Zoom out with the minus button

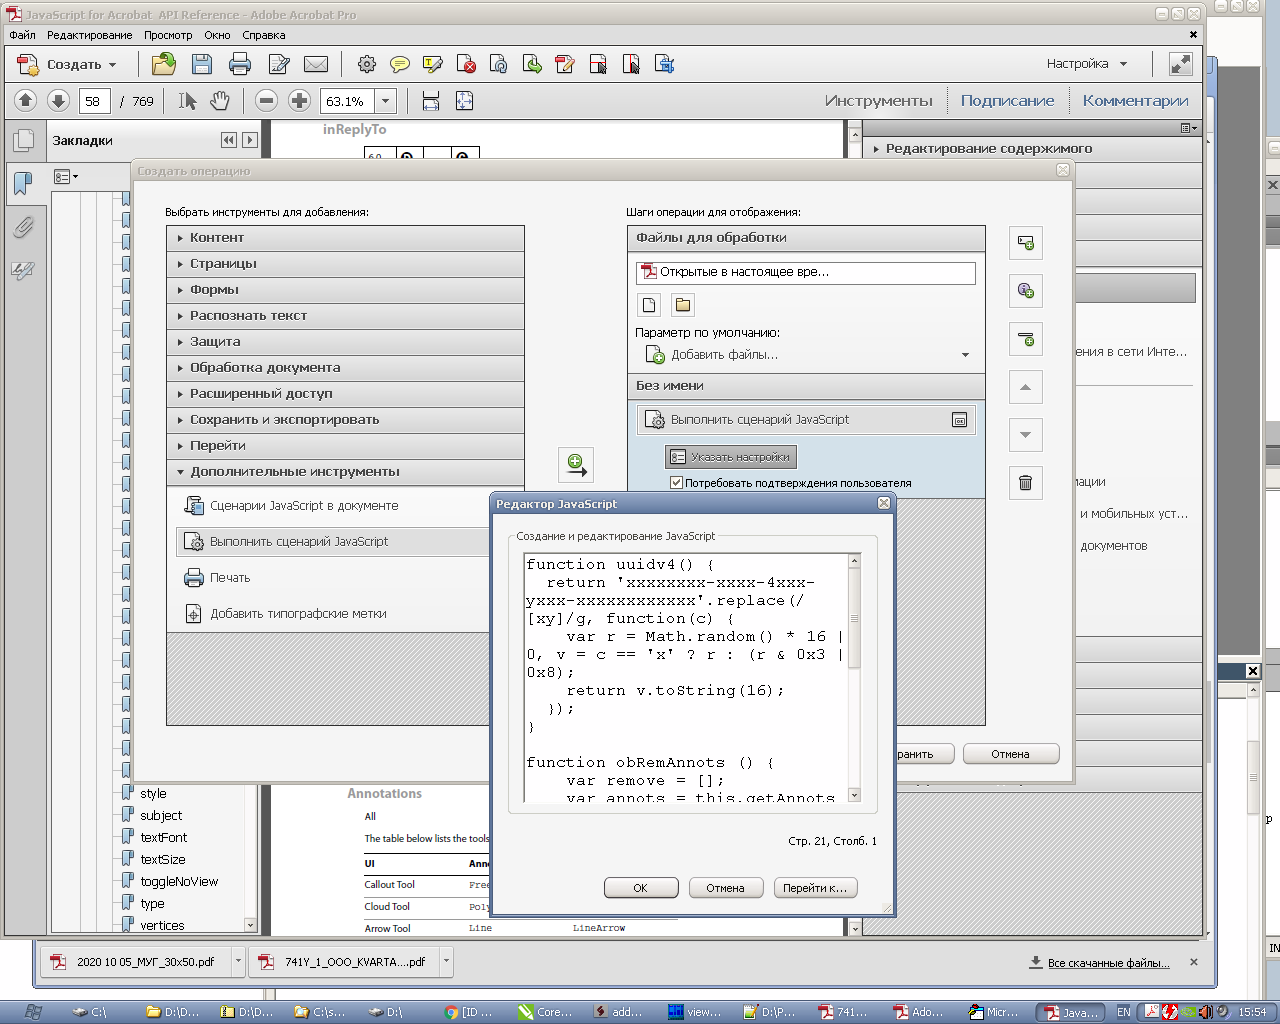(x=266, y=100)
